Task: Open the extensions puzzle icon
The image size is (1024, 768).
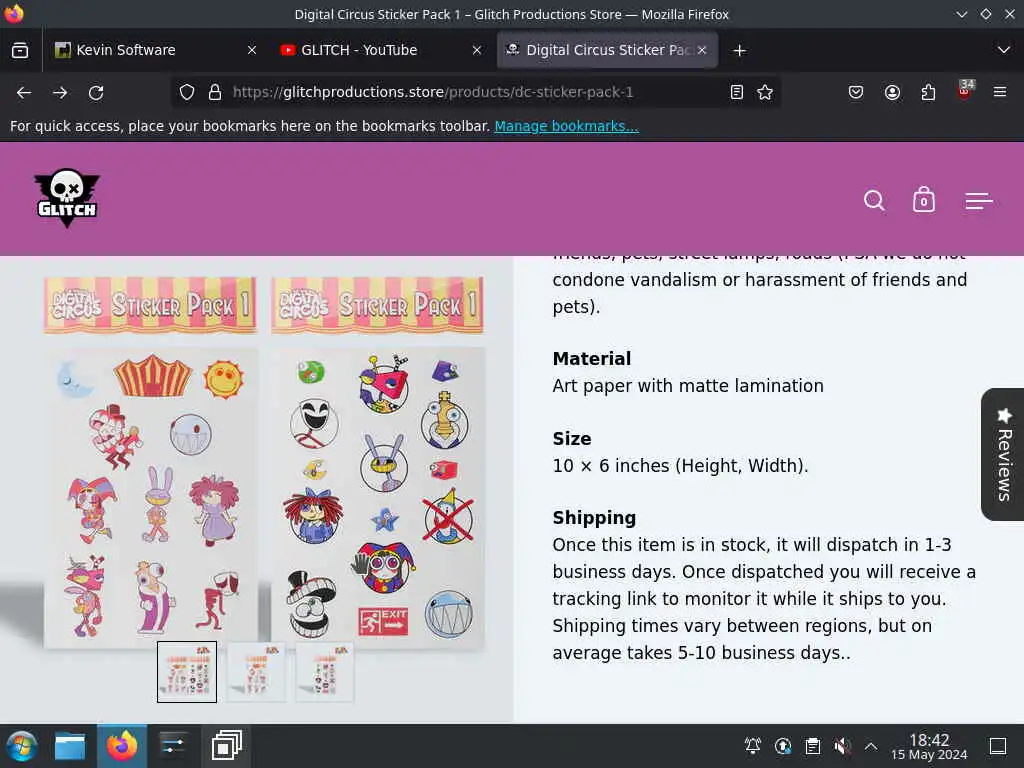Action: [x=928, y=92]
